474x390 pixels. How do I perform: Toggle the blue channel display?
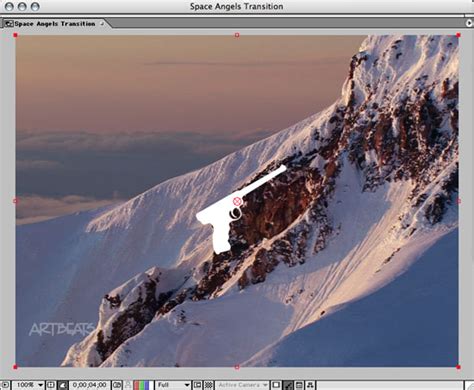[147, 385]
